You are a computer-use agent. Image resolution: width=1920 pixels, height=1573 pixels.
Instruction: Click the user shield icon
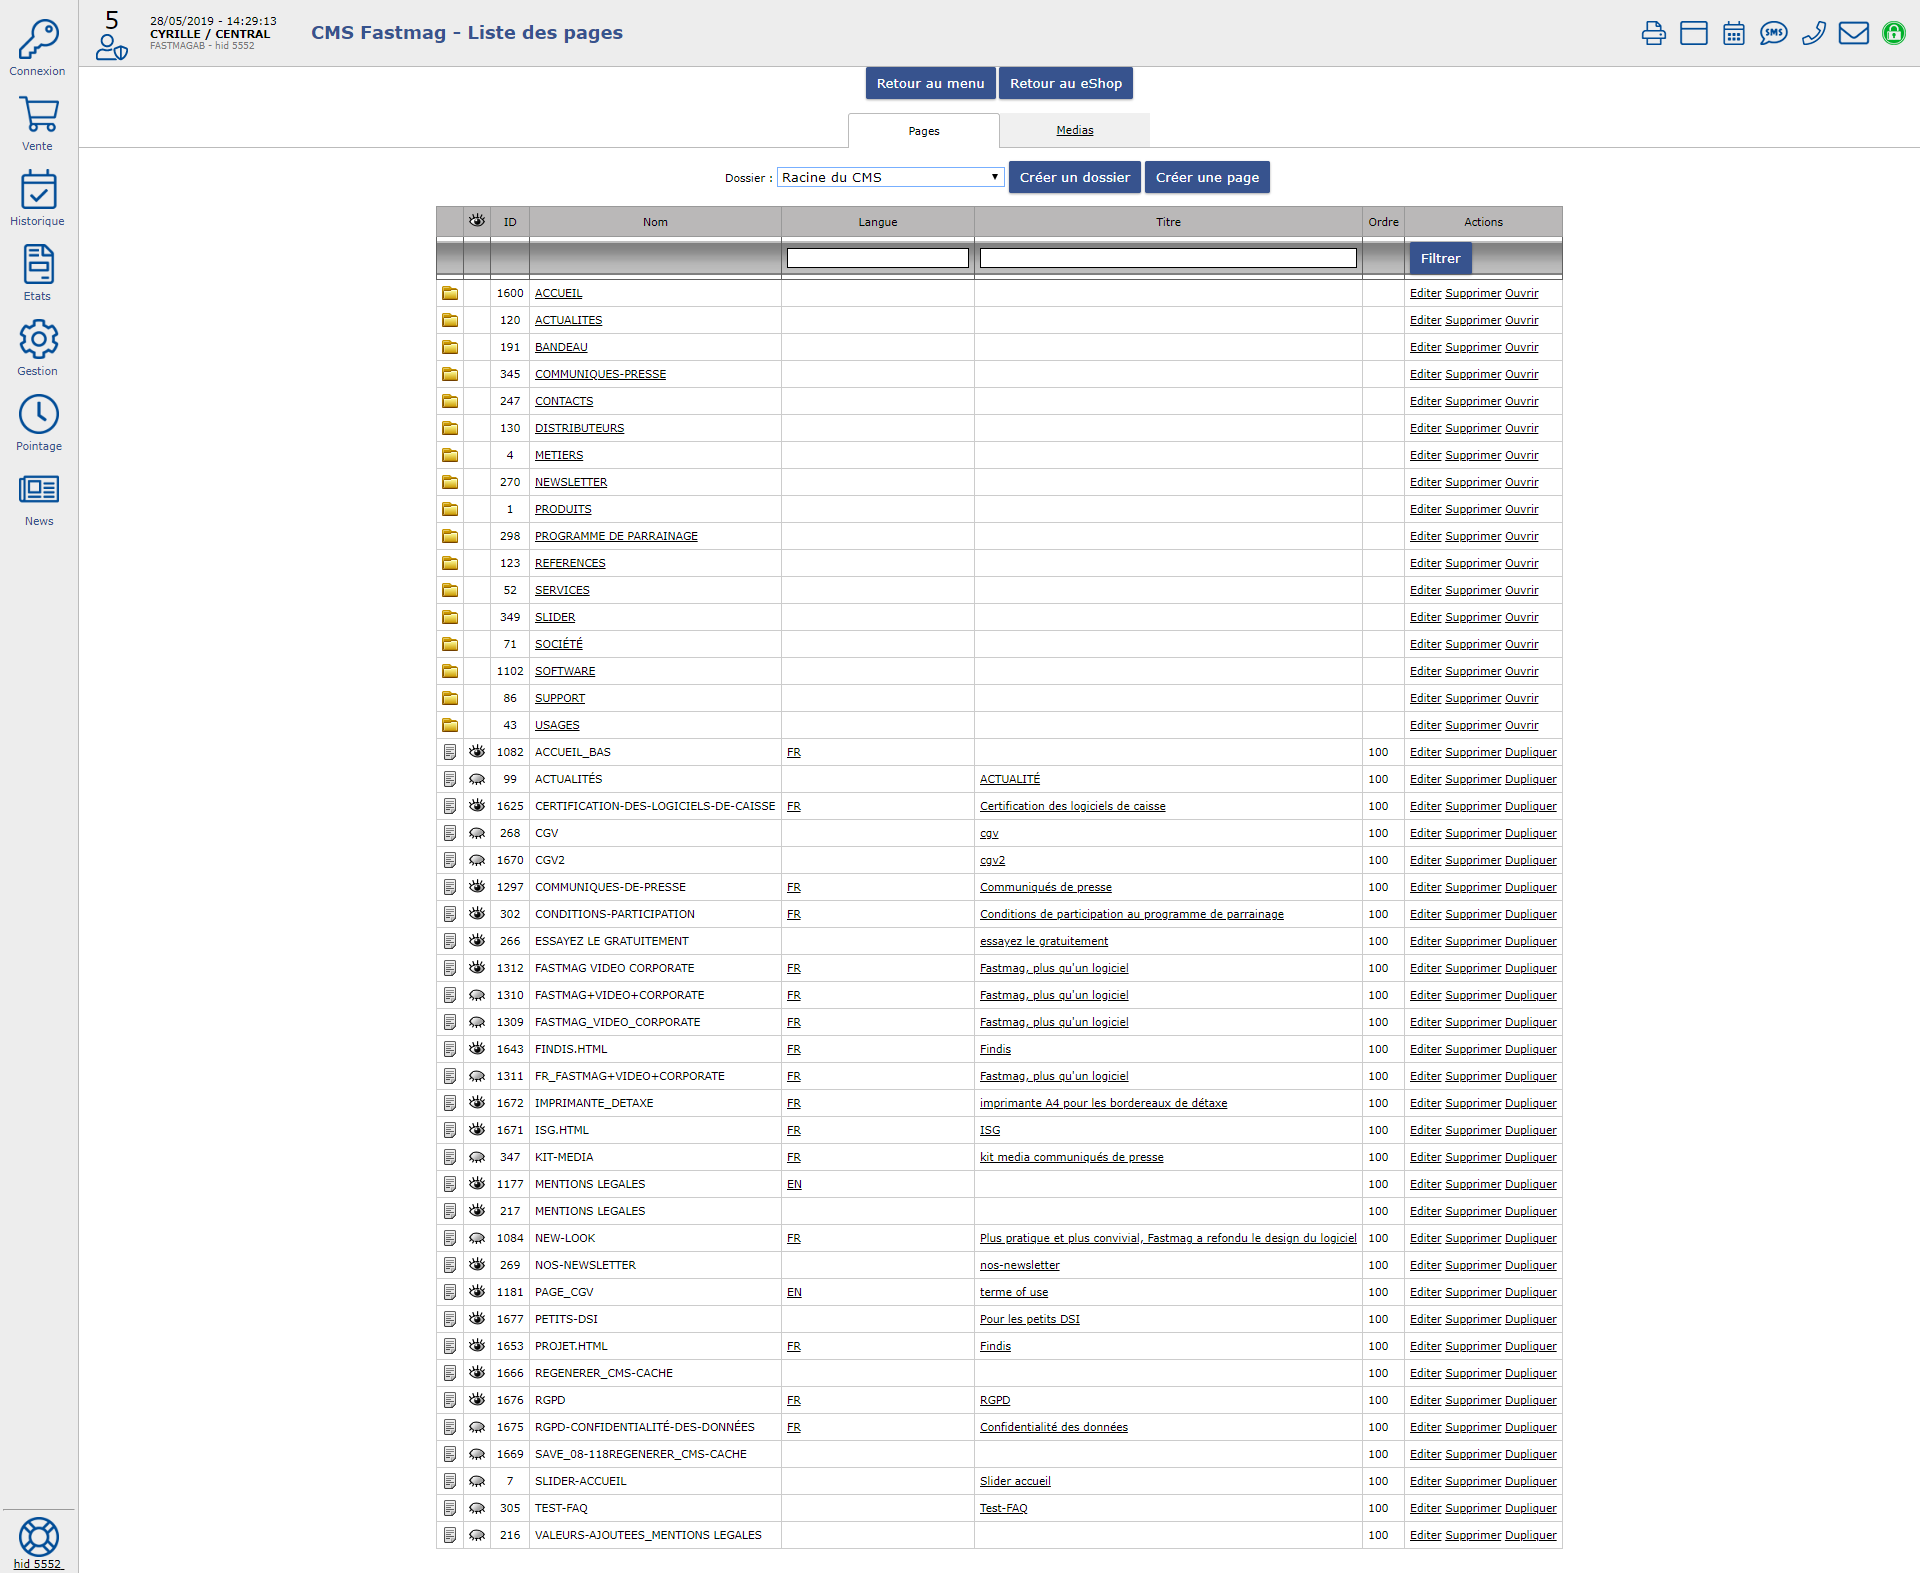111,46
